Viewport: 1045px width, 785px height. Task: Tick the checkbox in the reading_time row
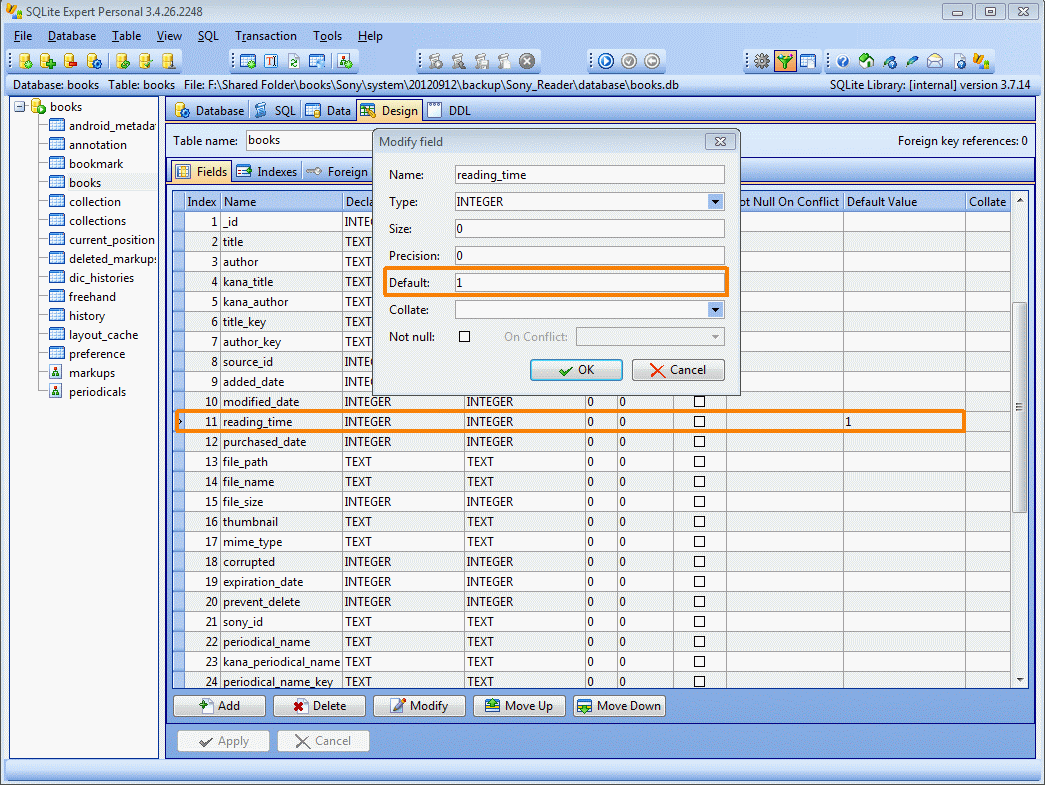tap(699, 422)
